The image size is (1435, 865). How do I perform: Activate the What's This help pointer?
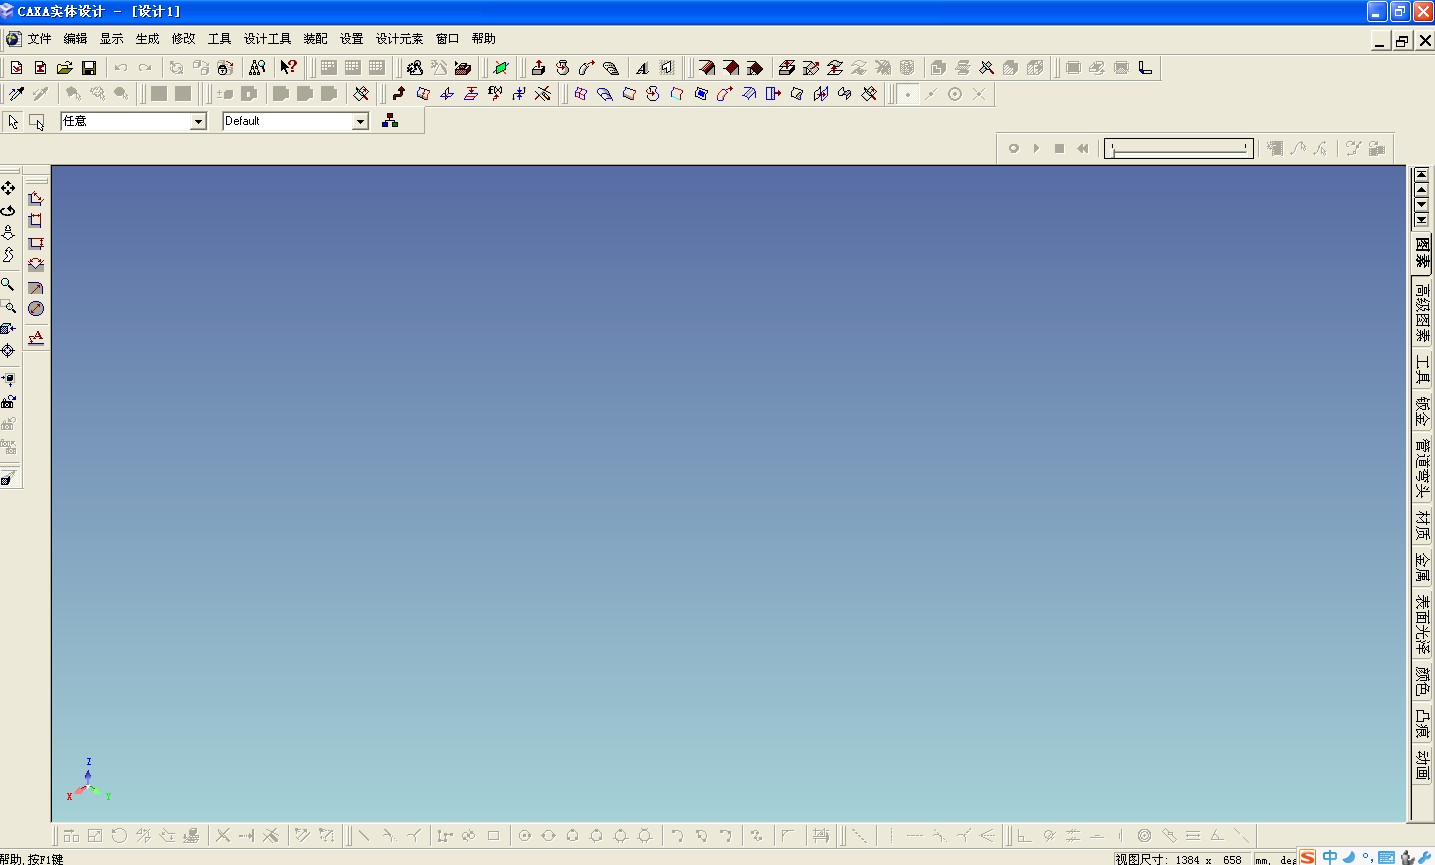click(x=288, y=68)
